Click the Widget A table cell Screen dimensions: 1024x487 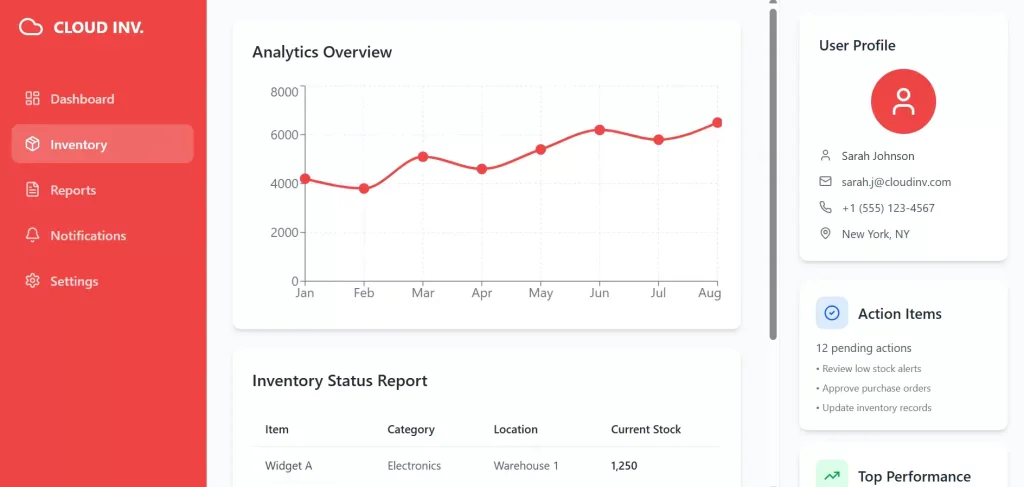[289, 466]
